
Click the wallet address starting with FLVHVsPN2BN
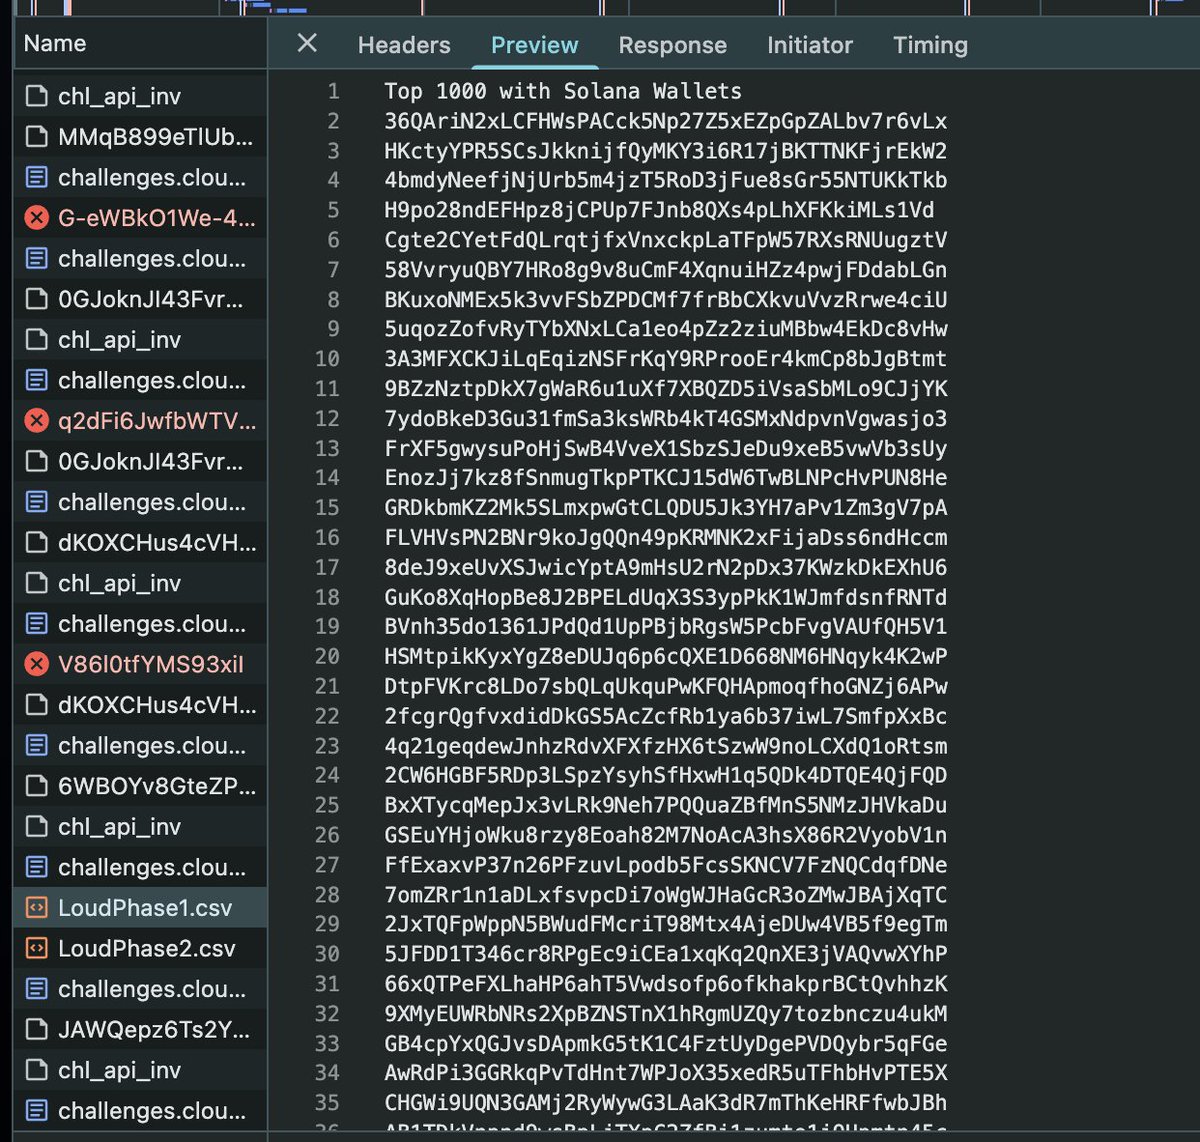(x=666, y=537)
